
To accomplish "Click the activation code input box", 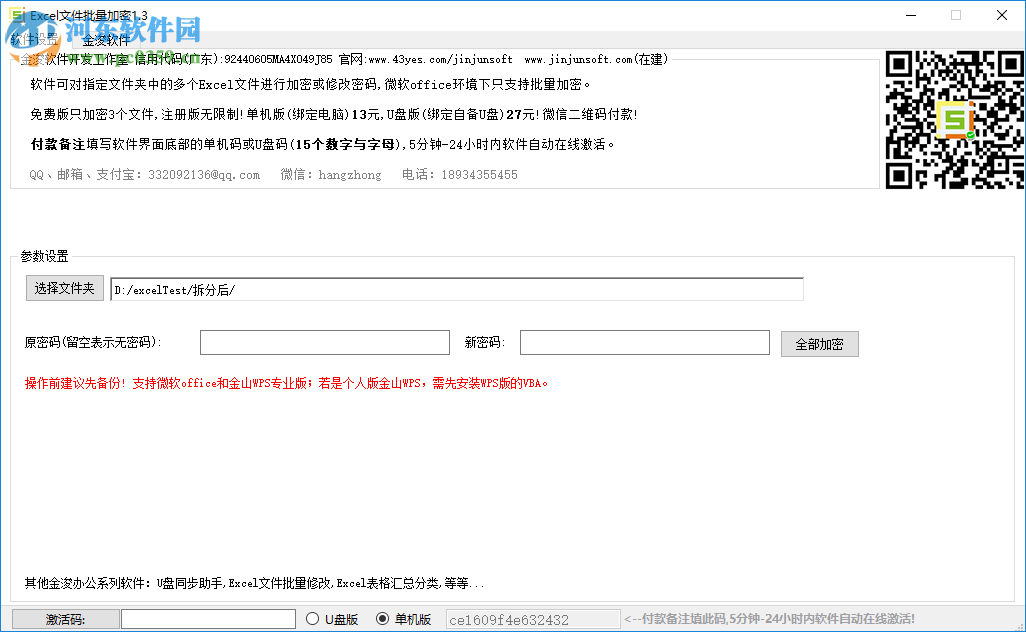I will tap(207, 618).
